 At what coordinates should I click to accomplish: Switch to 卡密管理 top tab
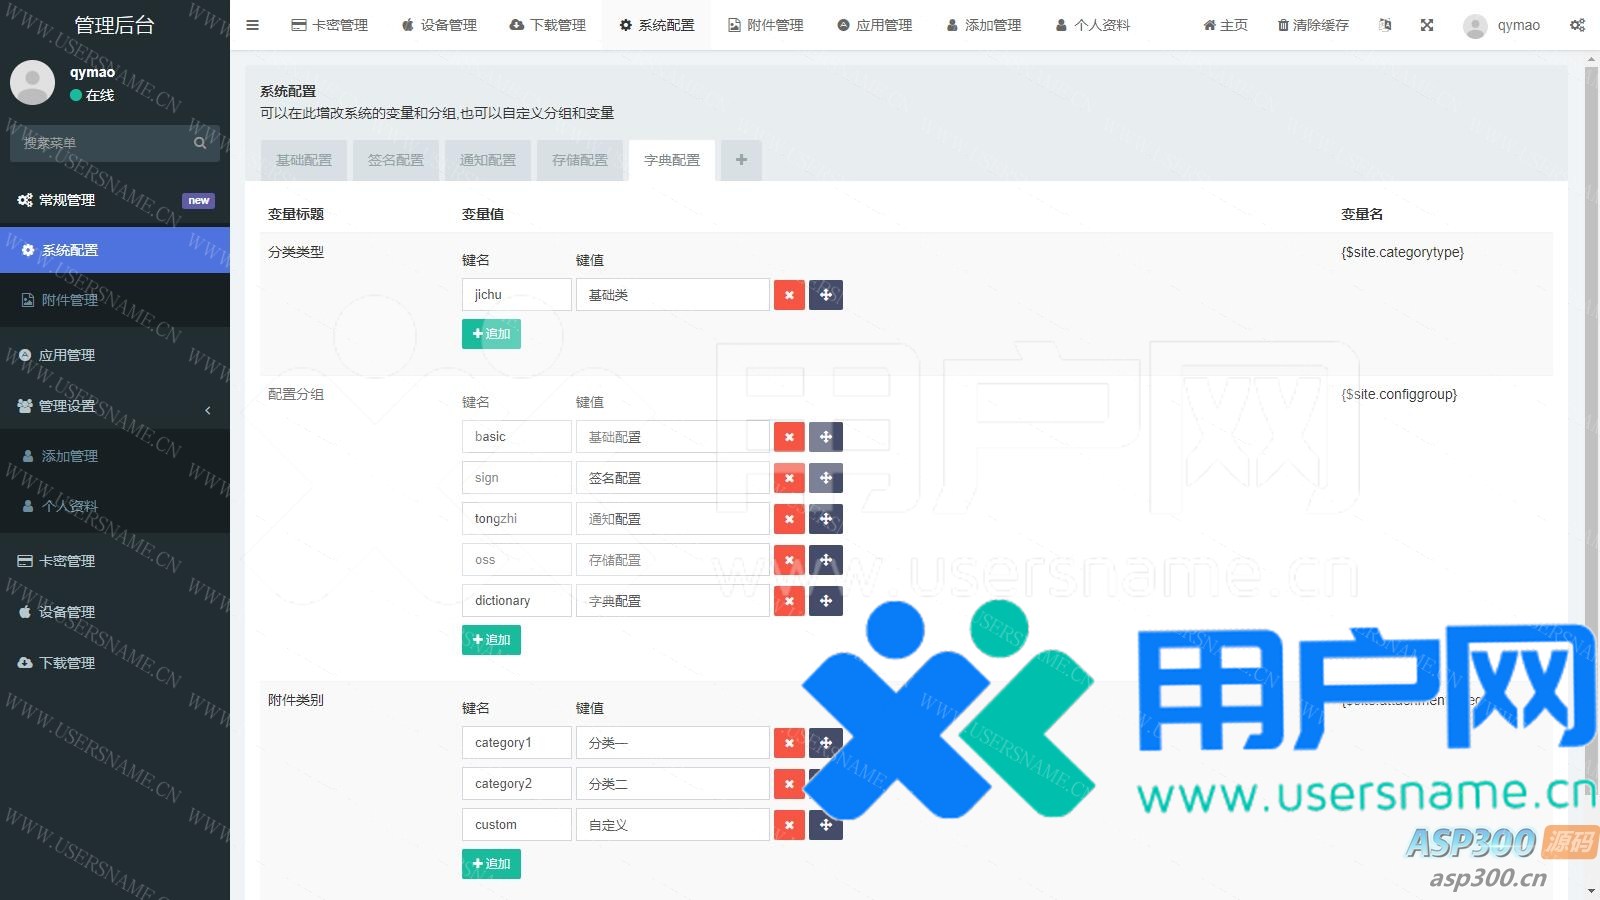click(330, 25)
